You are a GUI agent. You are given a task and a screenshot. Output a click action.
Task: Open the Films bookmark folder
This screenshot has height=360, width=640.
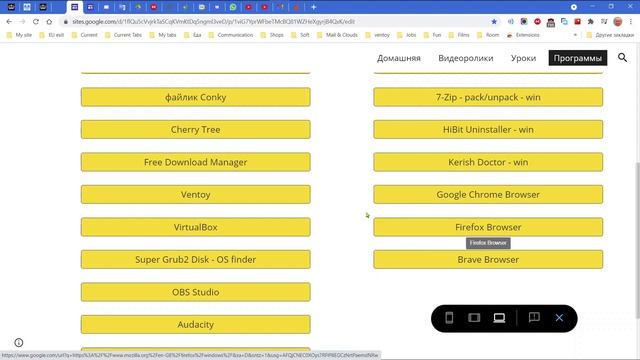pos(459,35)
